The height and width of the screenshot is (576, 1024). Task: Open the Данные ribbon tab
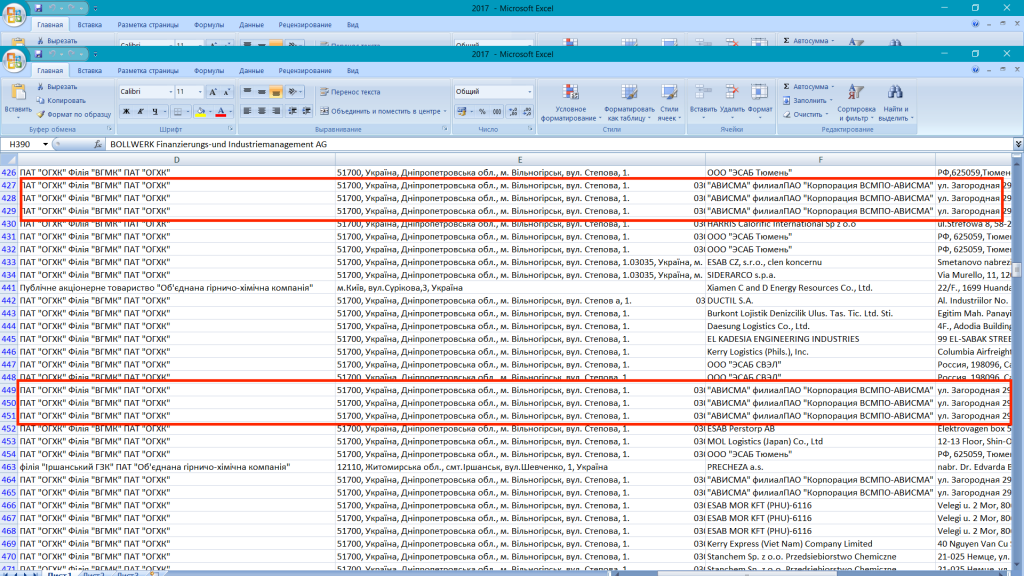[x=252, y=71]
